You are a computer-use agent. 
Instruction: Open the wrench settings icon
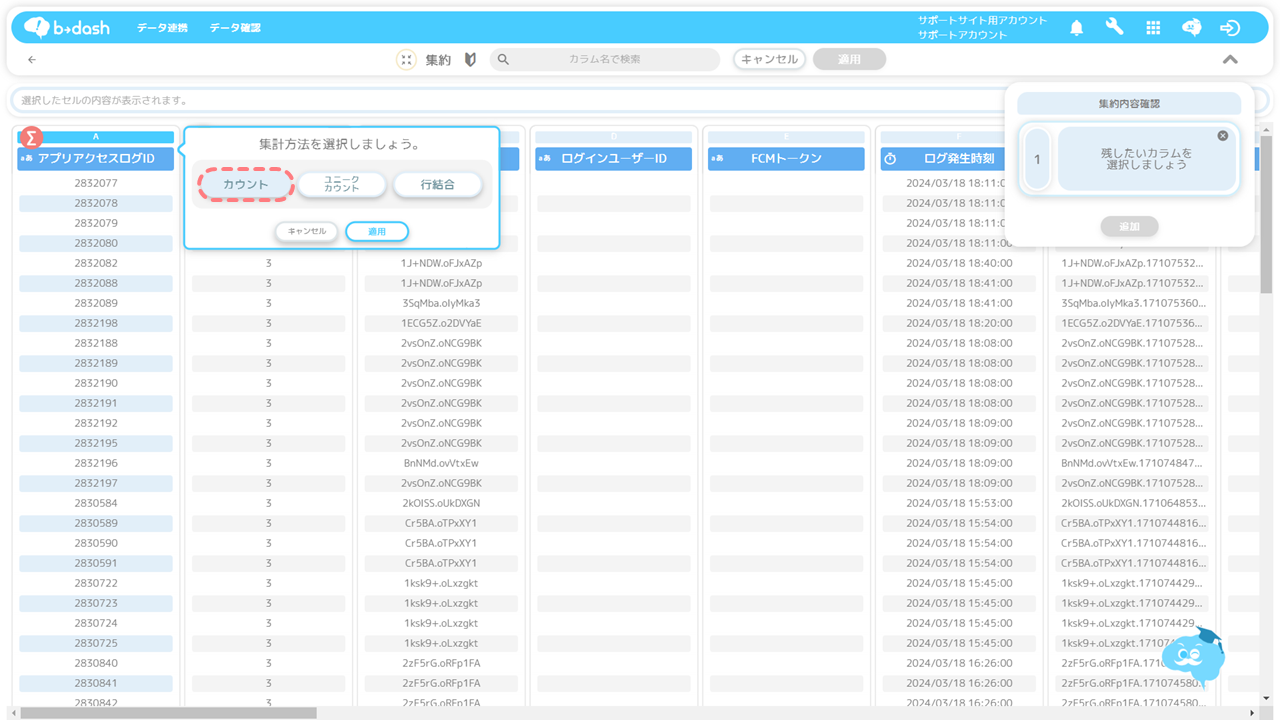tap(1114, 28)
